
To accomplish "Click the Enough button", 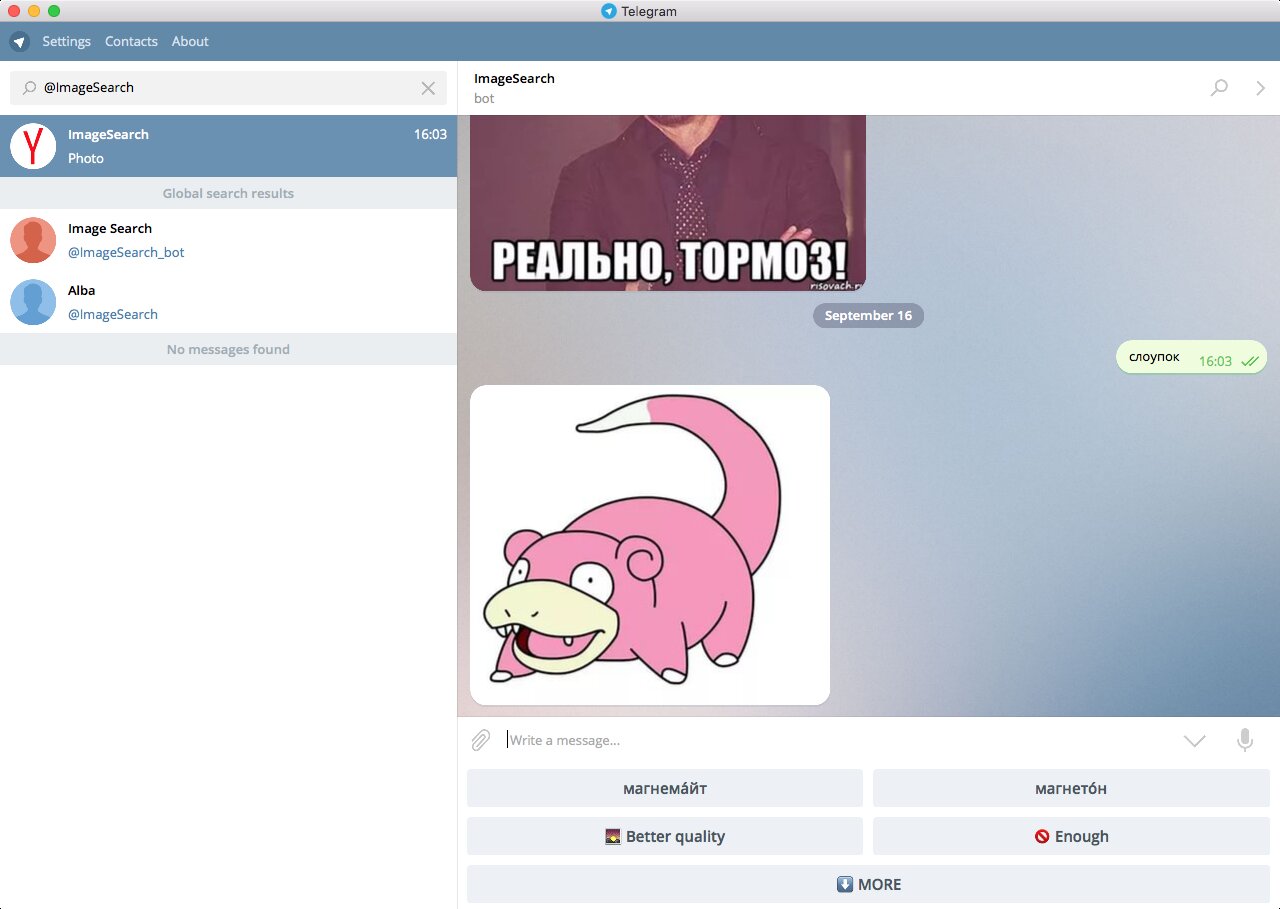I will point(1071,836).
